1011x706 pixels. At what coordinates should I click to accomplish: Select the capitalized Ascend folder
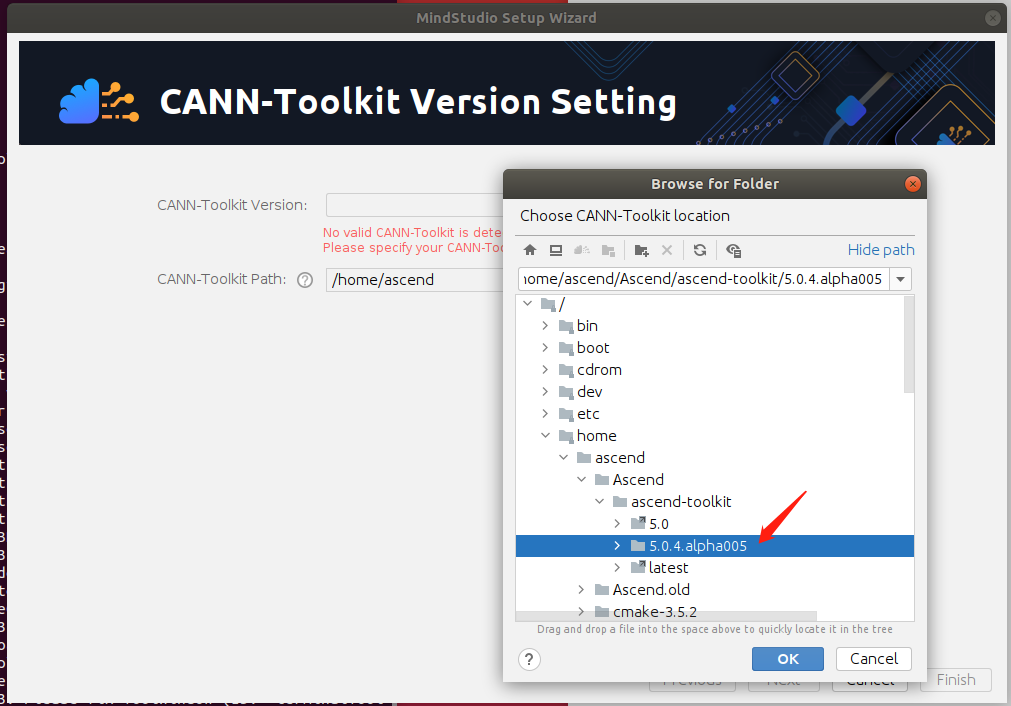[714, 479]
